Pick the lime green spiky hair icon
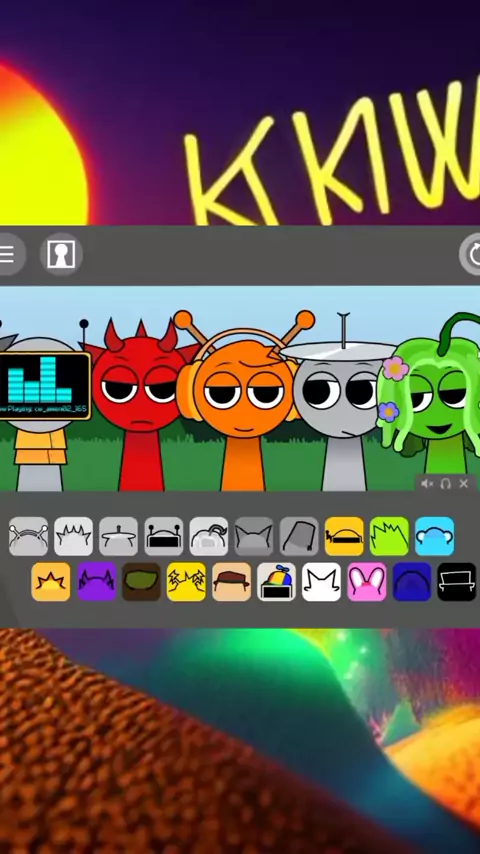This screenshot has width=480, height=854. pyautogui.click(x=389, y=536)
